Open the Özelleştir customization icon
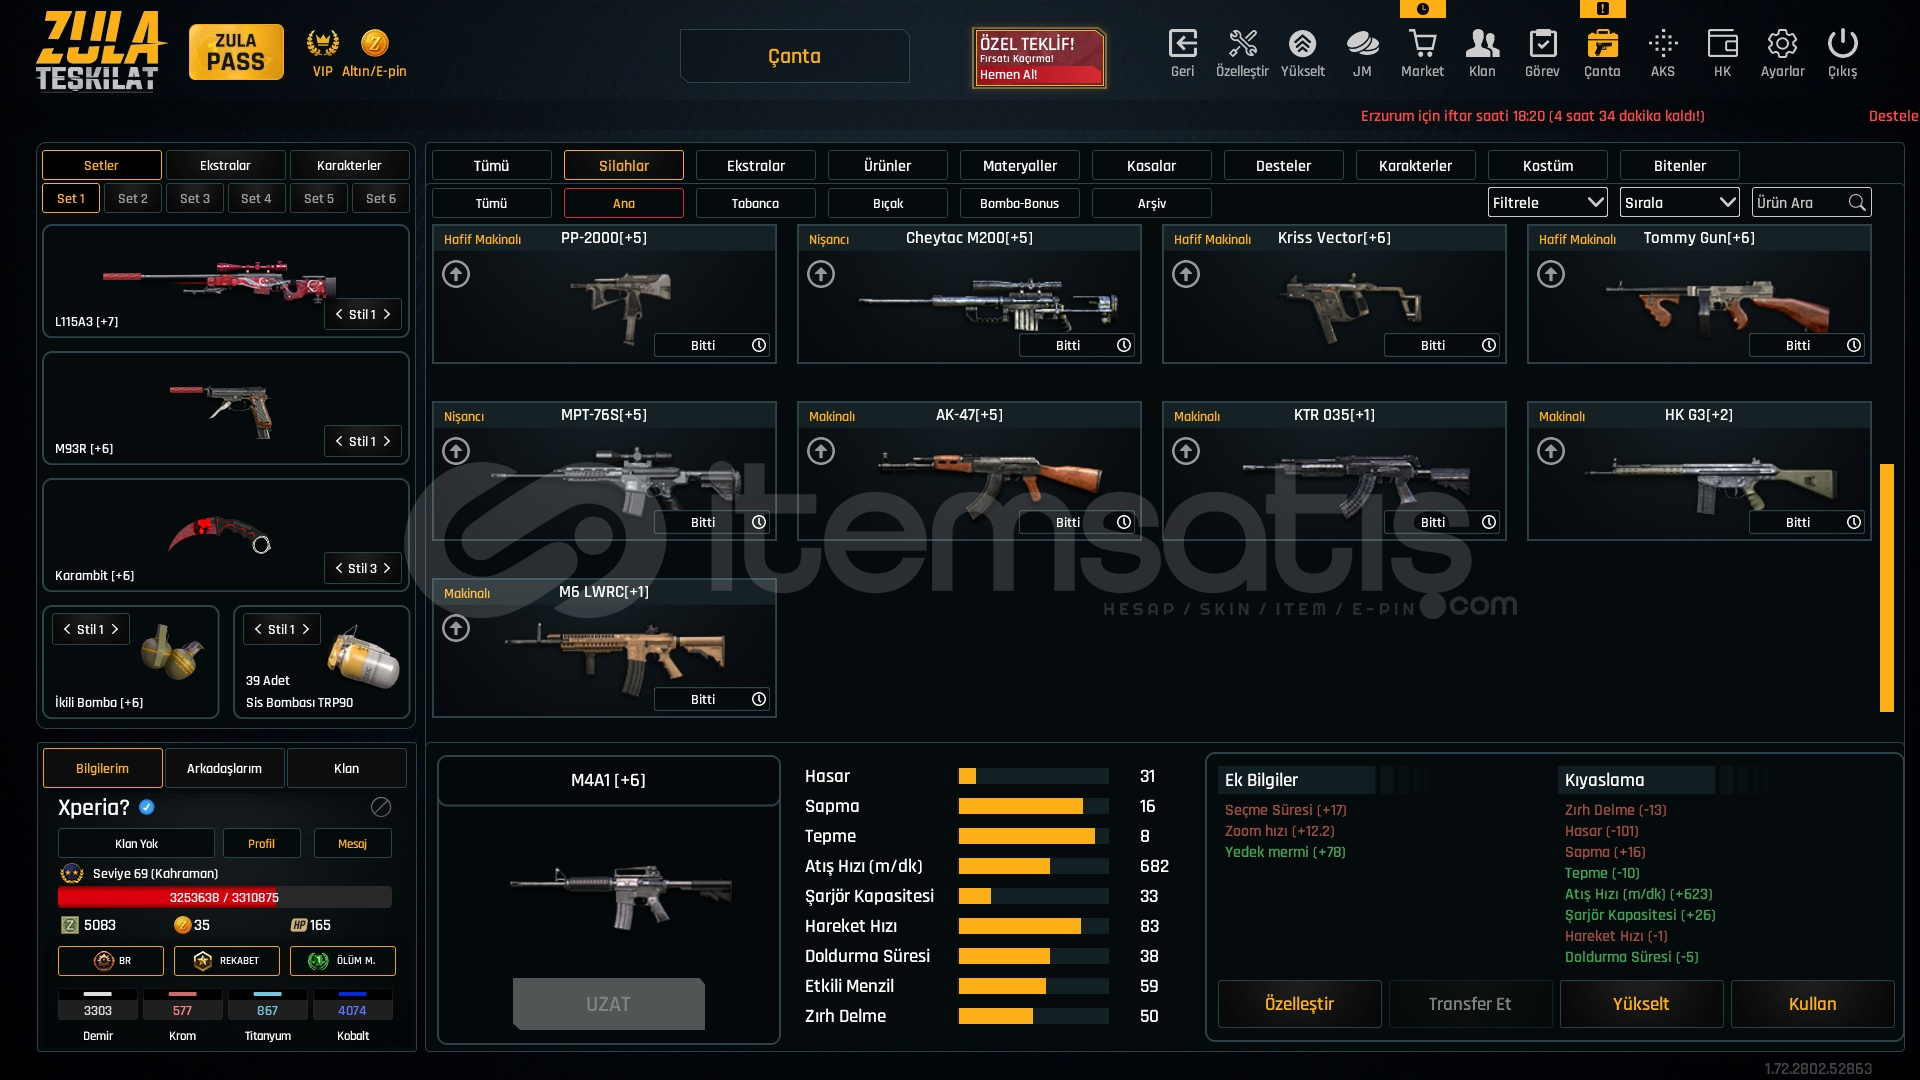The width and height of the screenshot is (1920, 1080). point(1242,43)
